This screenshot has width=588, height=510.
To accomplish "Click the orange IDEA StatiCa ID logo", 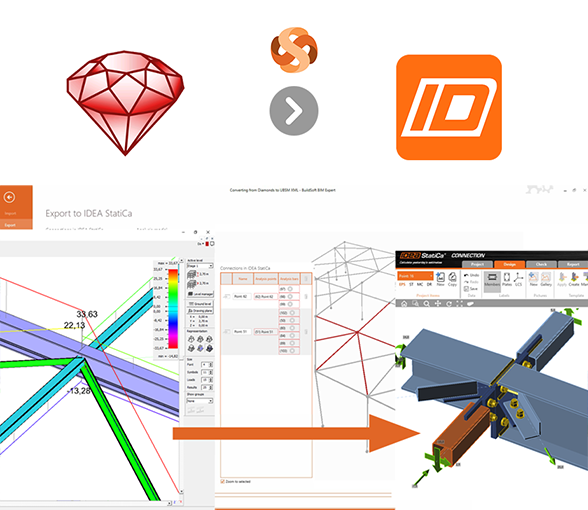I will pyautogui.click(x=449, y=107).
